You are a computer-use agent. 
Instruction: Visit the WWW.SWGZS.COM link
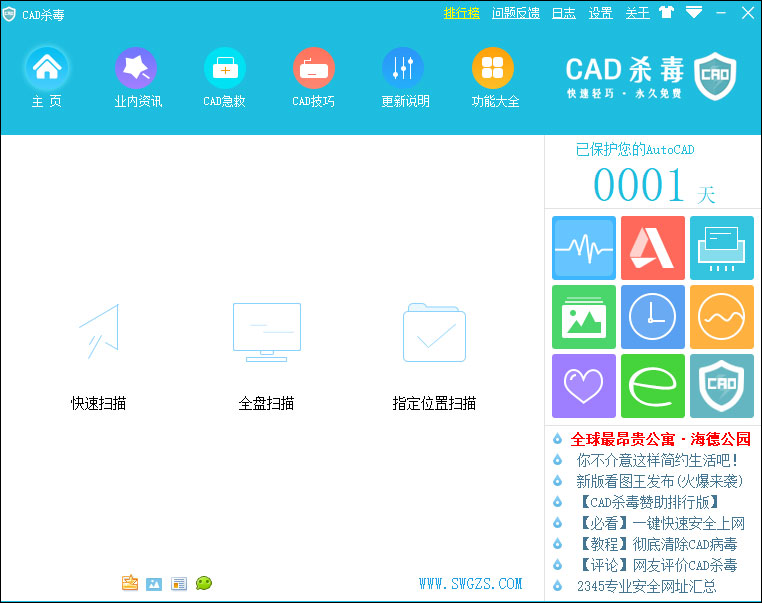(470, 584)
